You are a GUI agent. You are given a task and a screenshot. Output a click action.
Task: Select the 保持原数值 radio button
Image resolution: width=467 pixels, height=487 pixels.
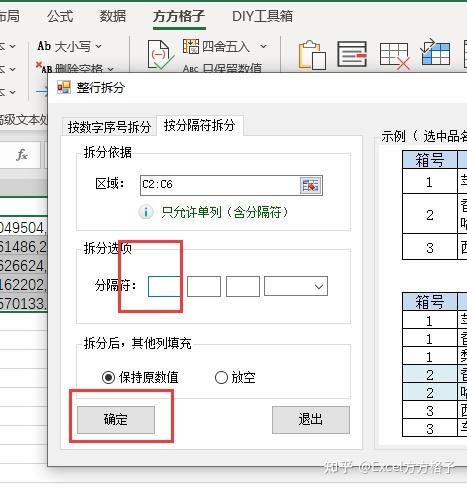coord(108,378)
